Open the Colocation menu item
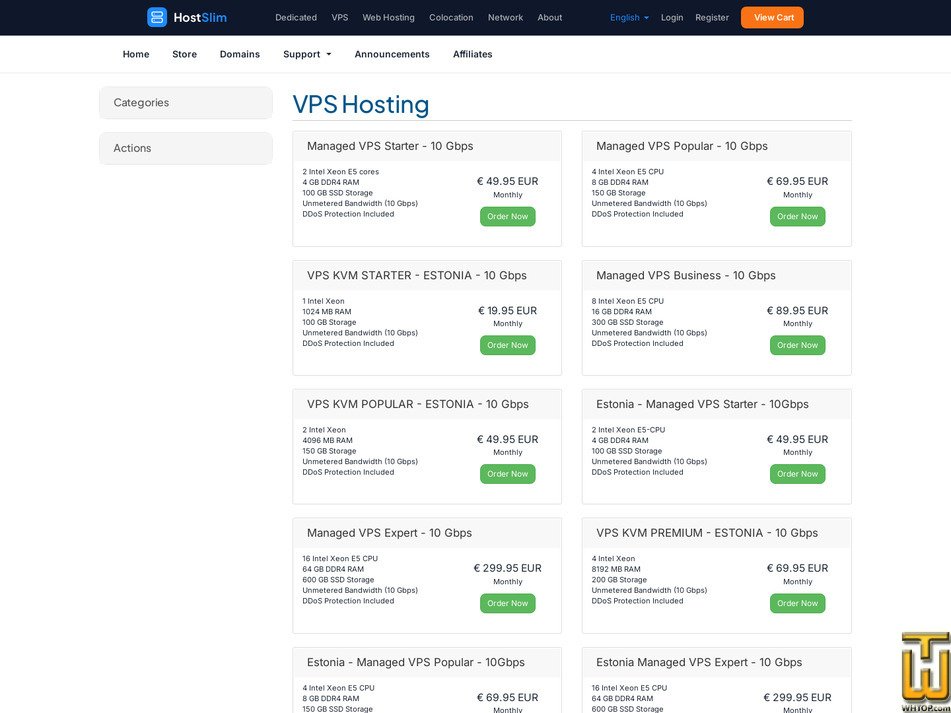951x713 pixels. [x=451, y=18]
